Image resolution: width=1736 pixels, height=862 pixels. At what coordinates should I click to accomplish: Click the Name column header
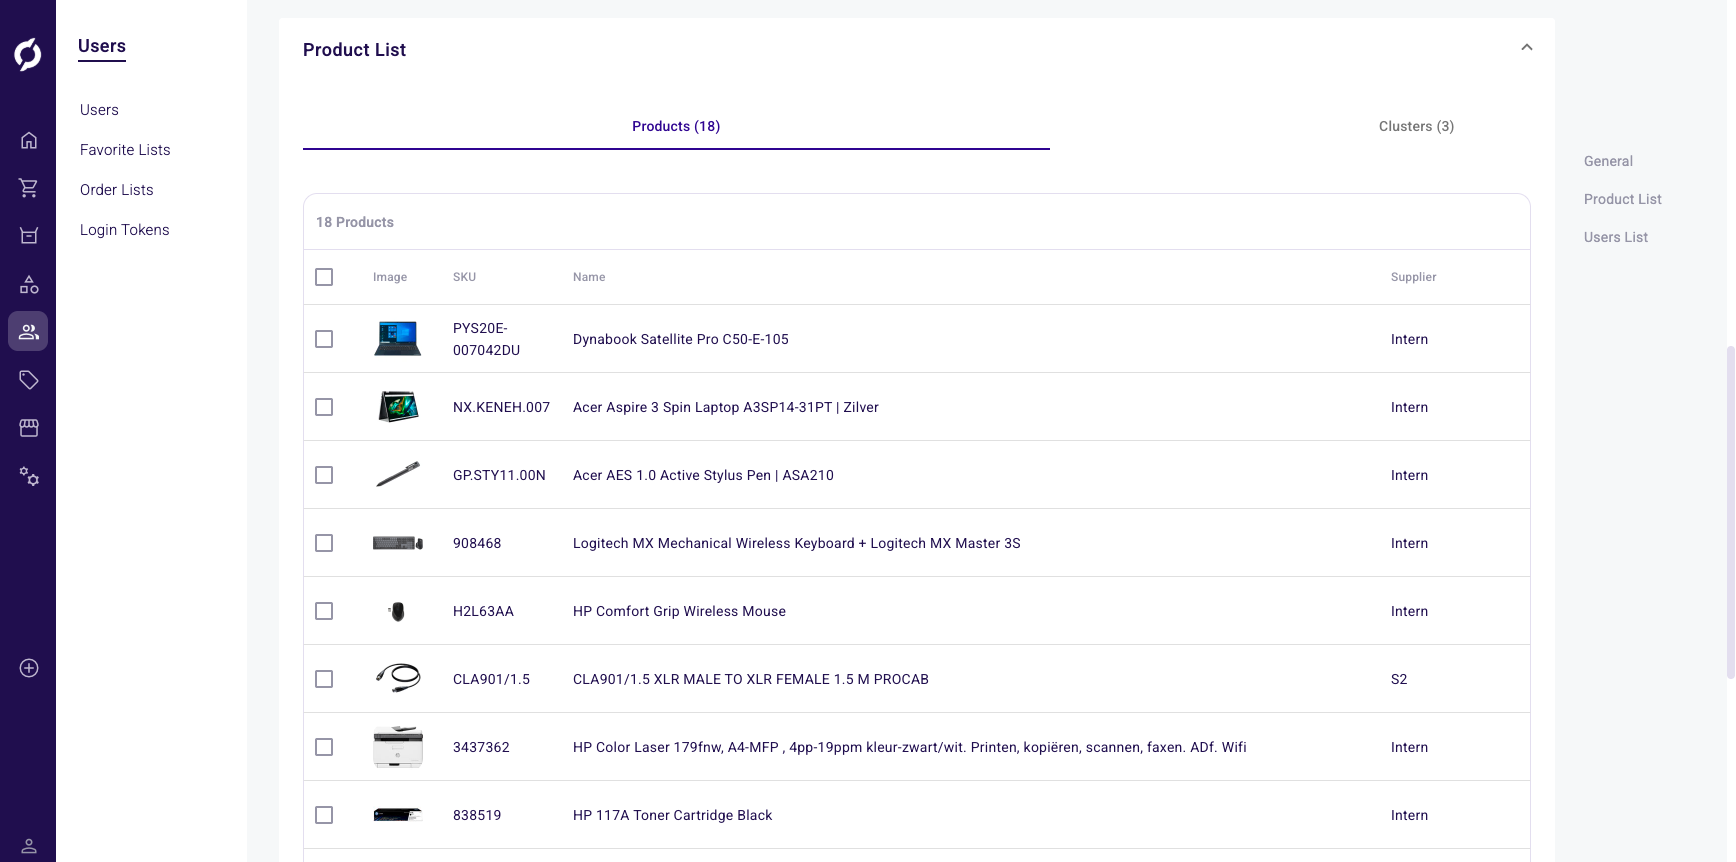(x=589, y=277)
